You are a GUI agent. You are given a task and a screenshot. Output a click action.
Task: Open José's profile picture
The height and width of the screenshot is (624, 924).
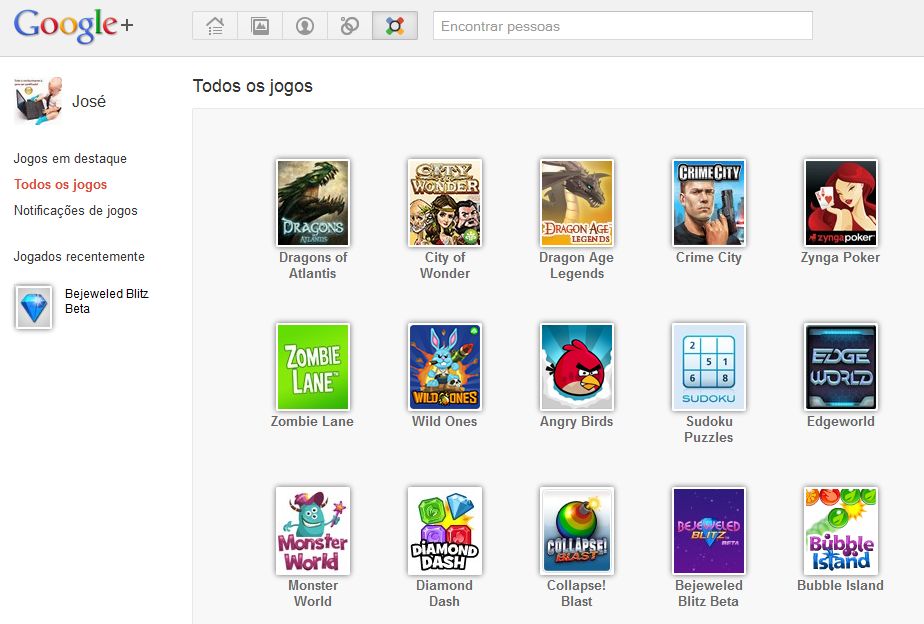coord(38,101)
